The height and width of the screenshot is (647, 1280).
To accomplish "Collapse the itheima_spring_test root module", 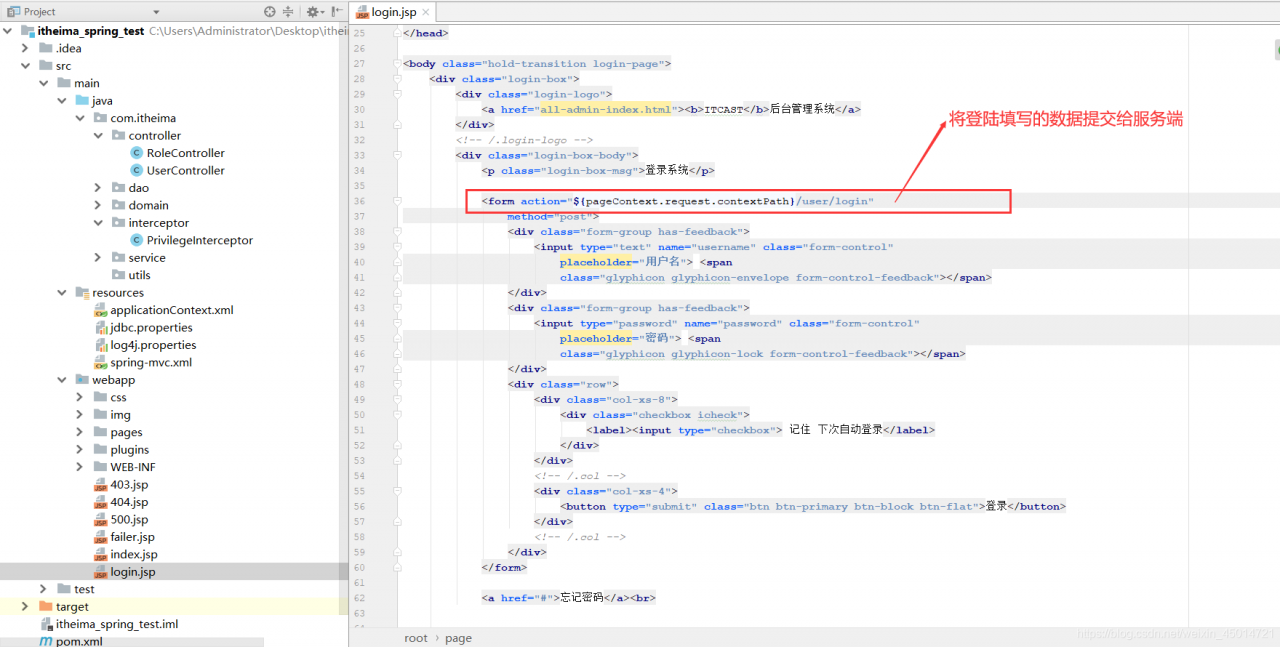I will (8, 31).
